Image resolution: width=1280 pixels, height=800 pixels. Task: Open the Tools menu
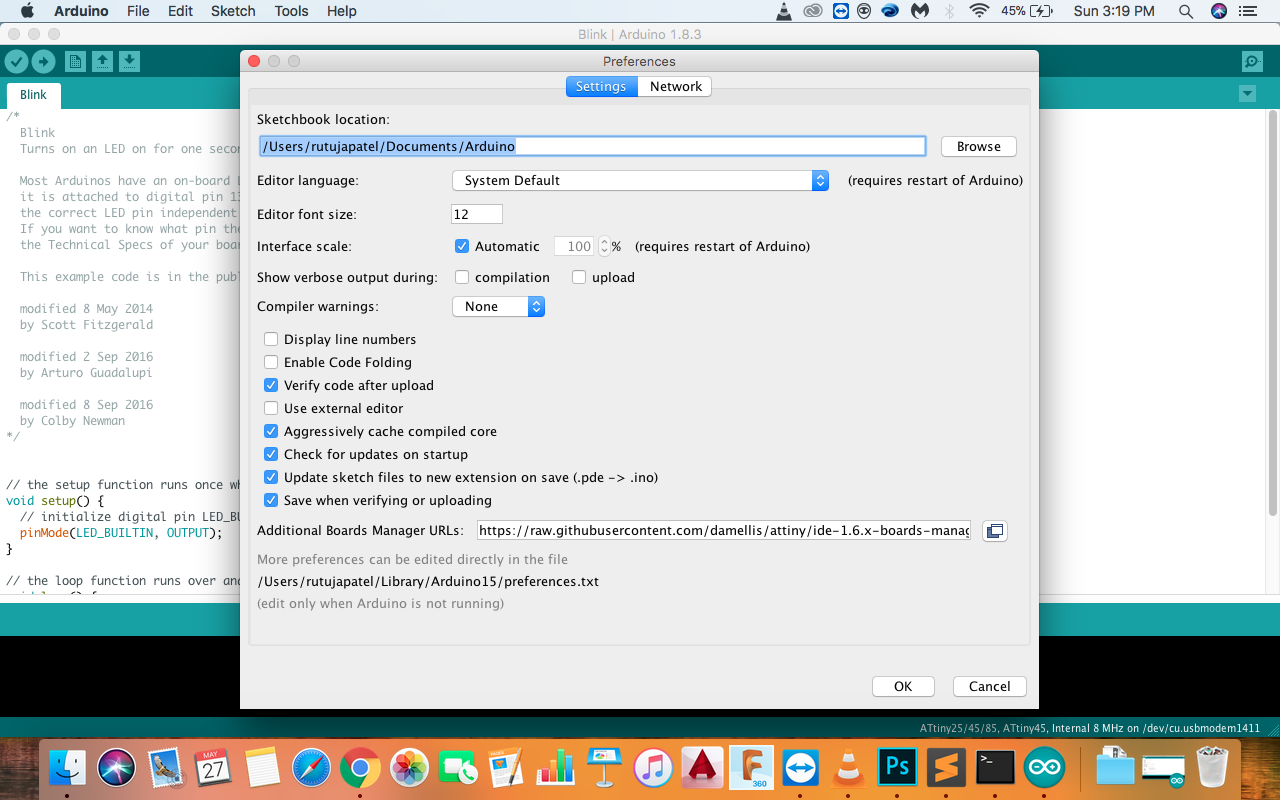(x=291, y=11)
